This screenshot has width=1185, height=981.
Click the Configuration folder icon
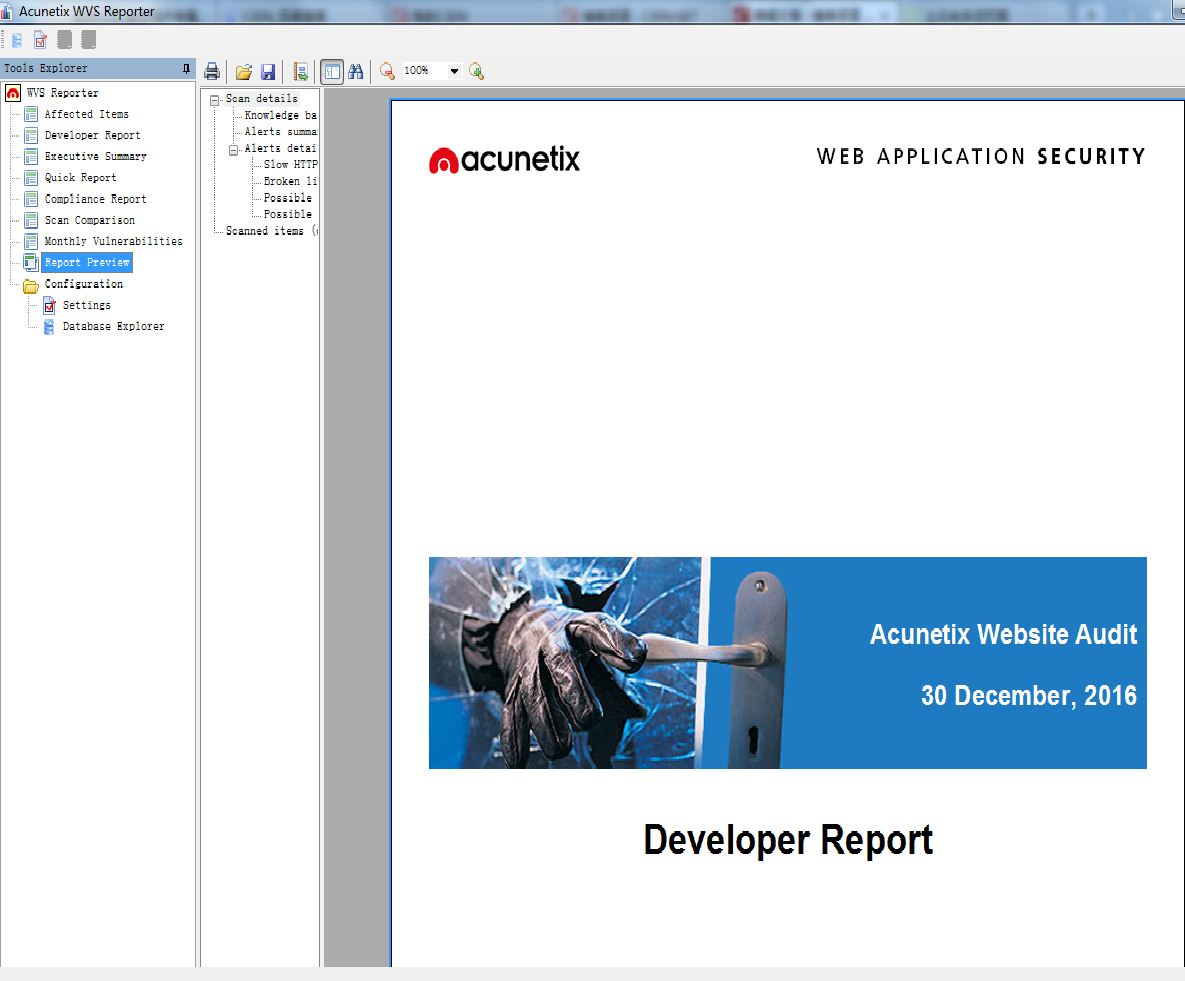(31, 286)
